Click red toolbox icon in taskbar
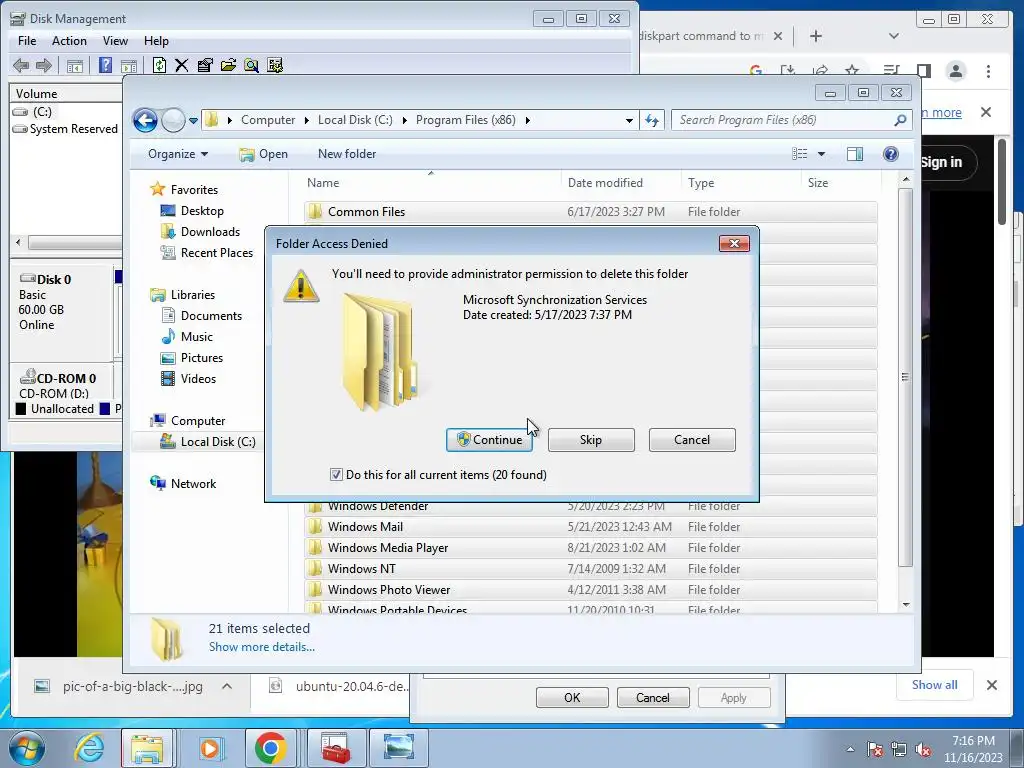This screenshot has height=768, width=1024. point(336,748)
